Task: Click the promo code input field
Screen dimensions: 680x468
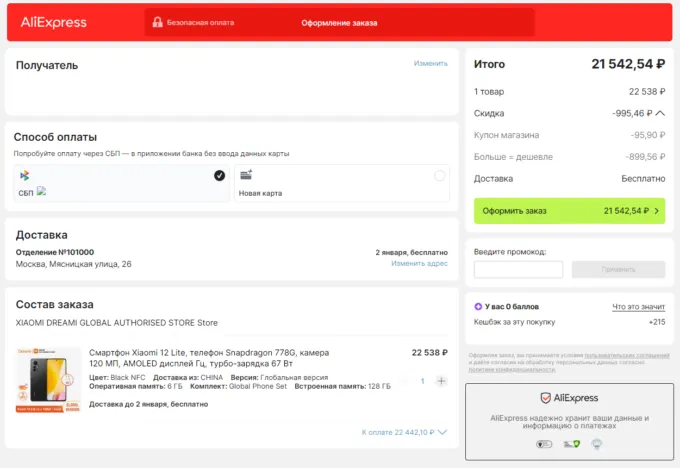Action: click(x=518, y=270)
